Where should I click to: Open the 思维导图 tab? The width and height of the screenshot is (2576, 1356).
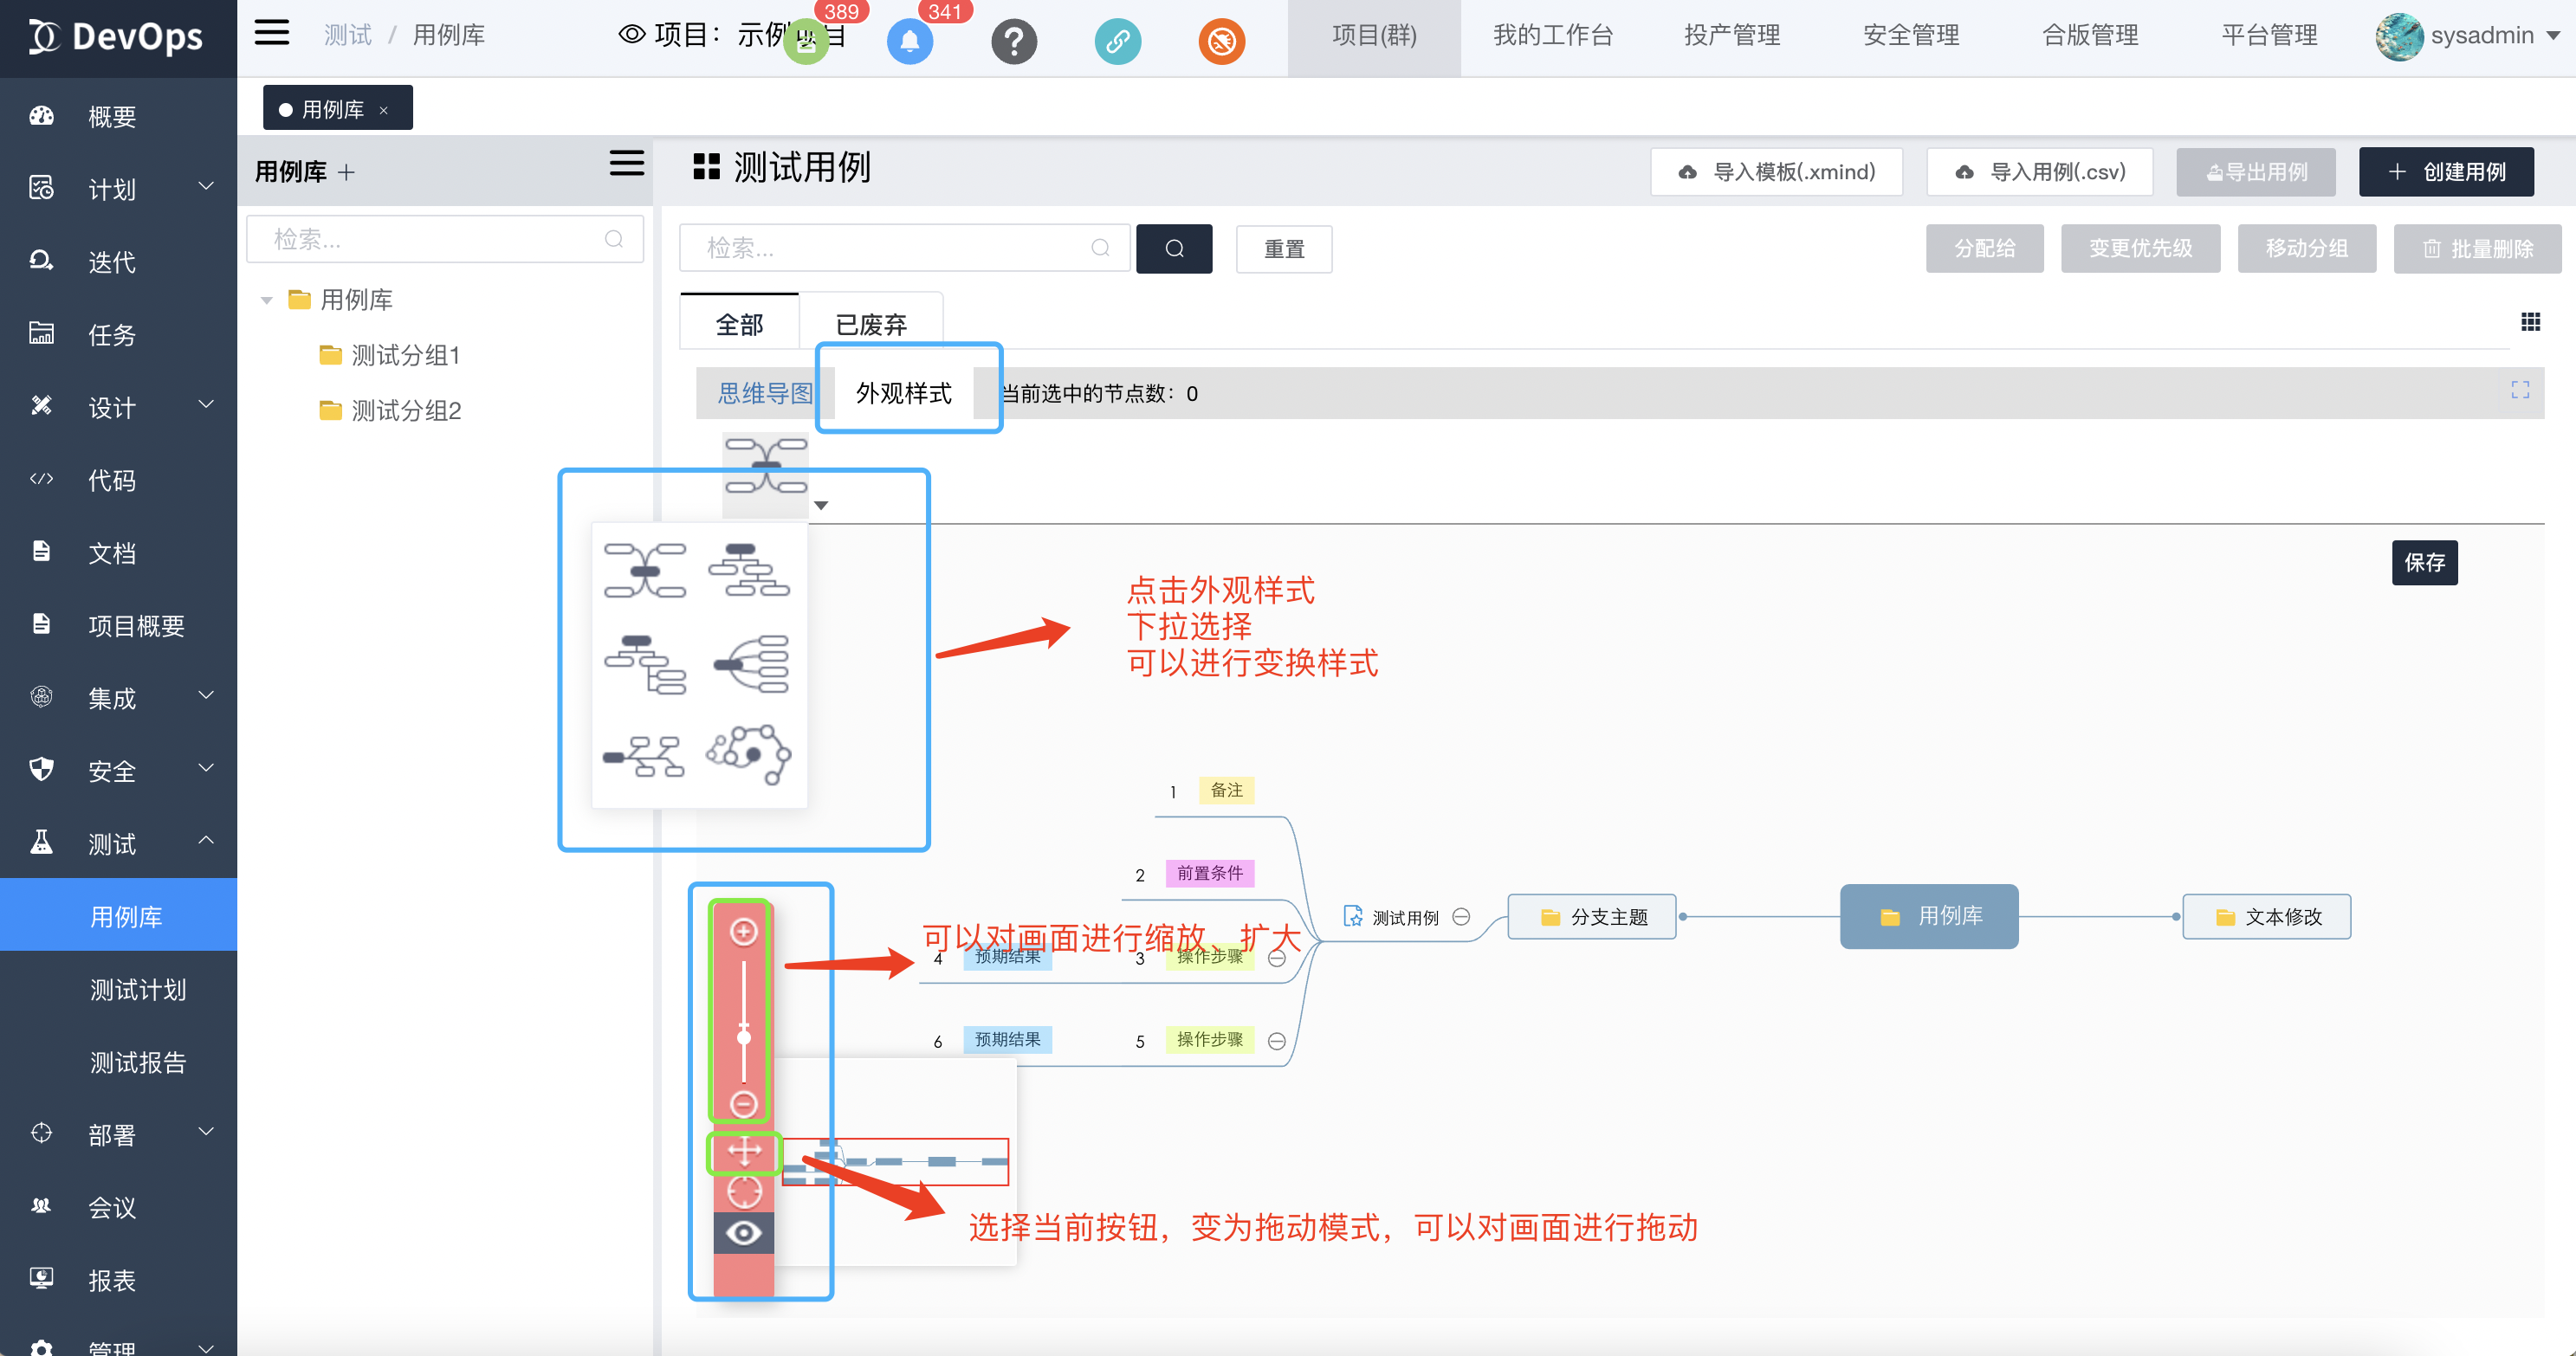tap(764, 393)
